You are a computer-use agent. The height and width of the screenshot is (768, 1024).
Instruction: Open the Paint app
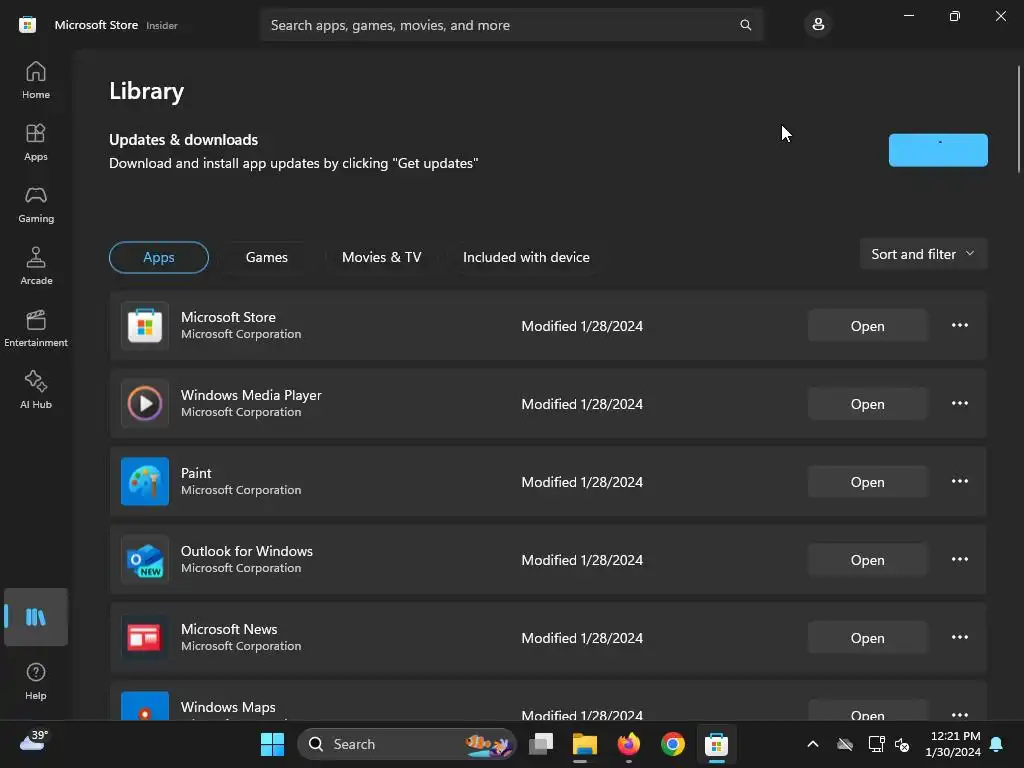click(x=867, y=482)
